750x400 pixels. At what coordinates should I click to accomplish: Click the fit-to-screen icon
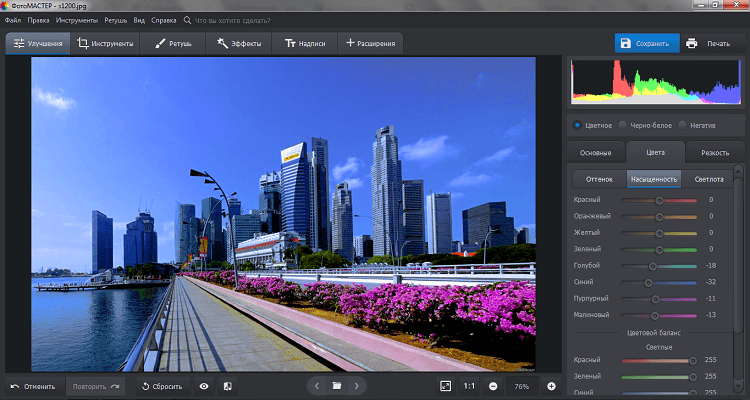click(x=446, y=385)
